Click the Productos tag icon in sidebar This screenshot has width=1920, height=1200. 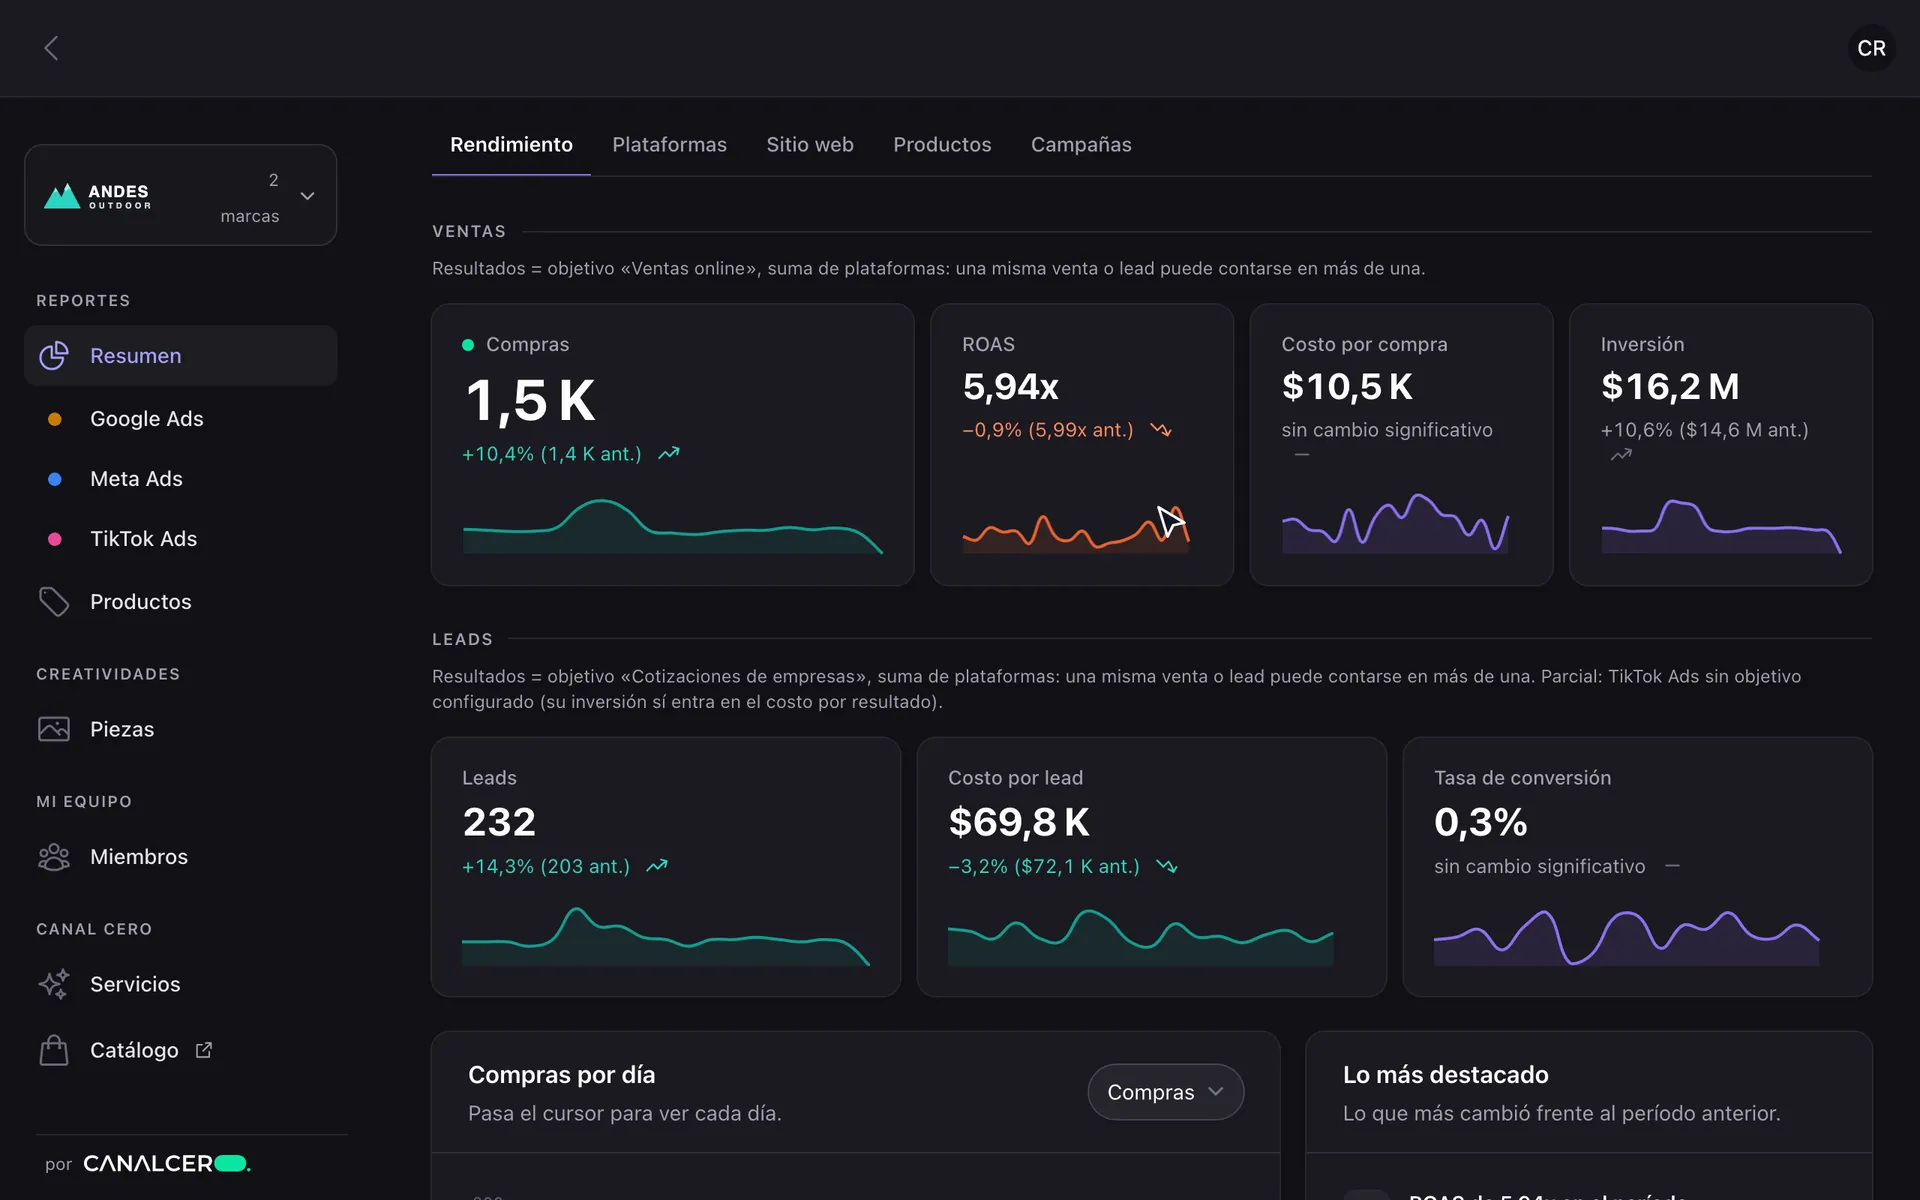click(x=54, y=601)
